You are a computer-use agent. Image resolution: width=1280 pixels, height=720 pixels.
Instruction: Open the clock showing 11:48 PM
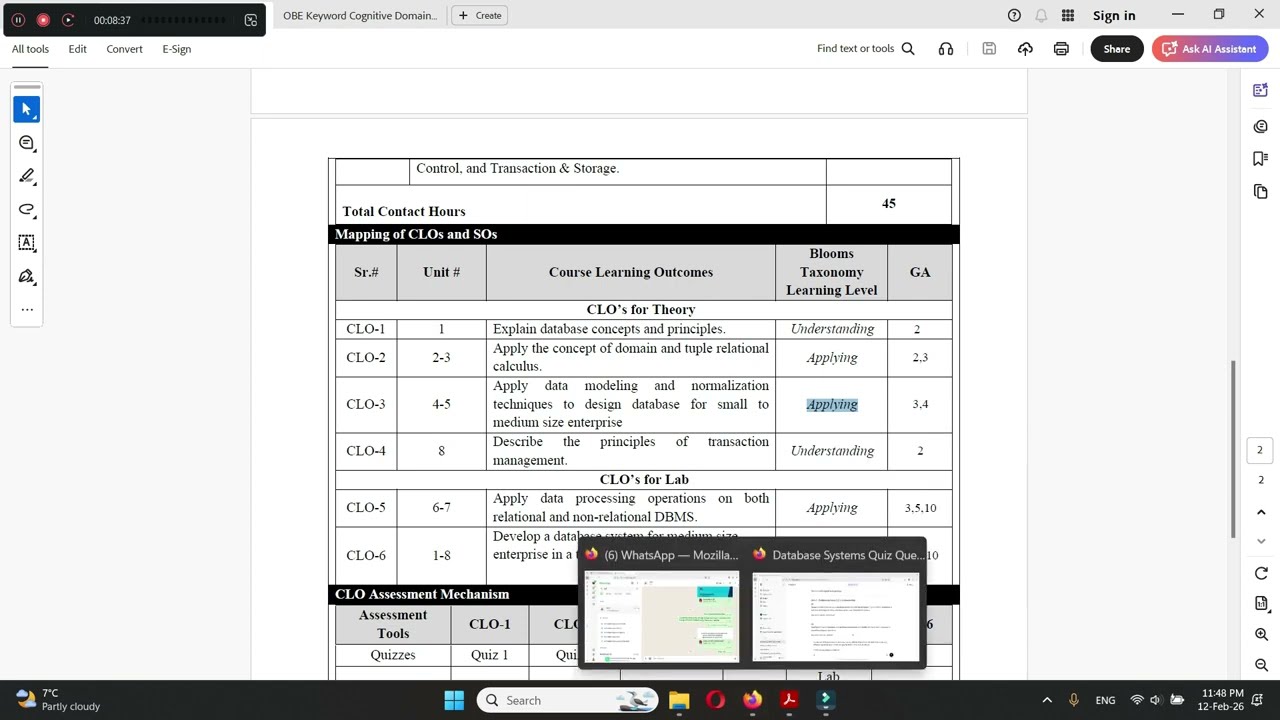tap(1223, 700)
